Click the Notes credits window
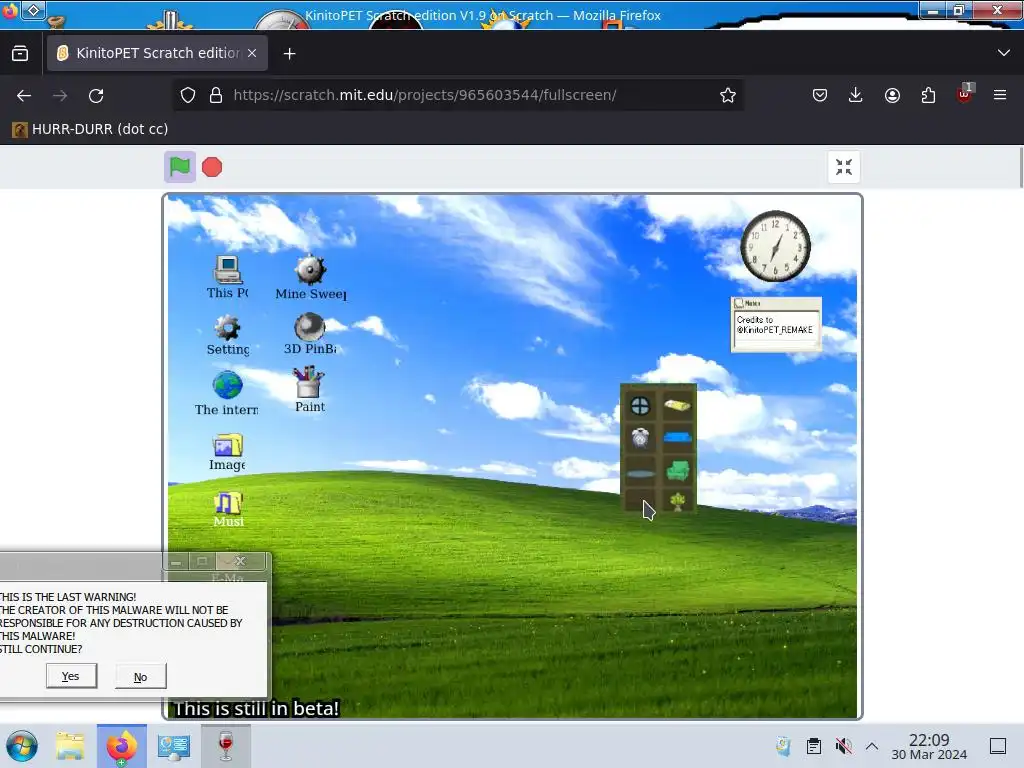The width and height of the screenshot is (1024, 768). pos(776,325)
